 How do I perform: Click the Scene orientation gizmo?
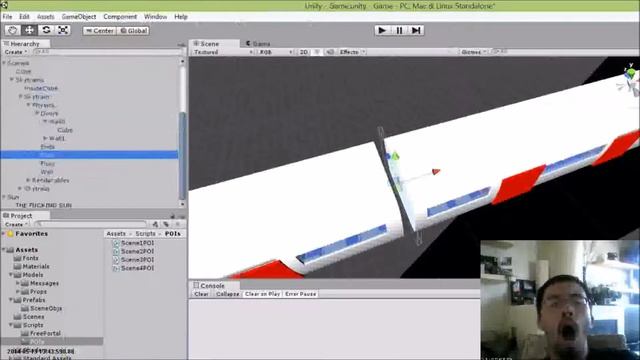coord(629,79)
